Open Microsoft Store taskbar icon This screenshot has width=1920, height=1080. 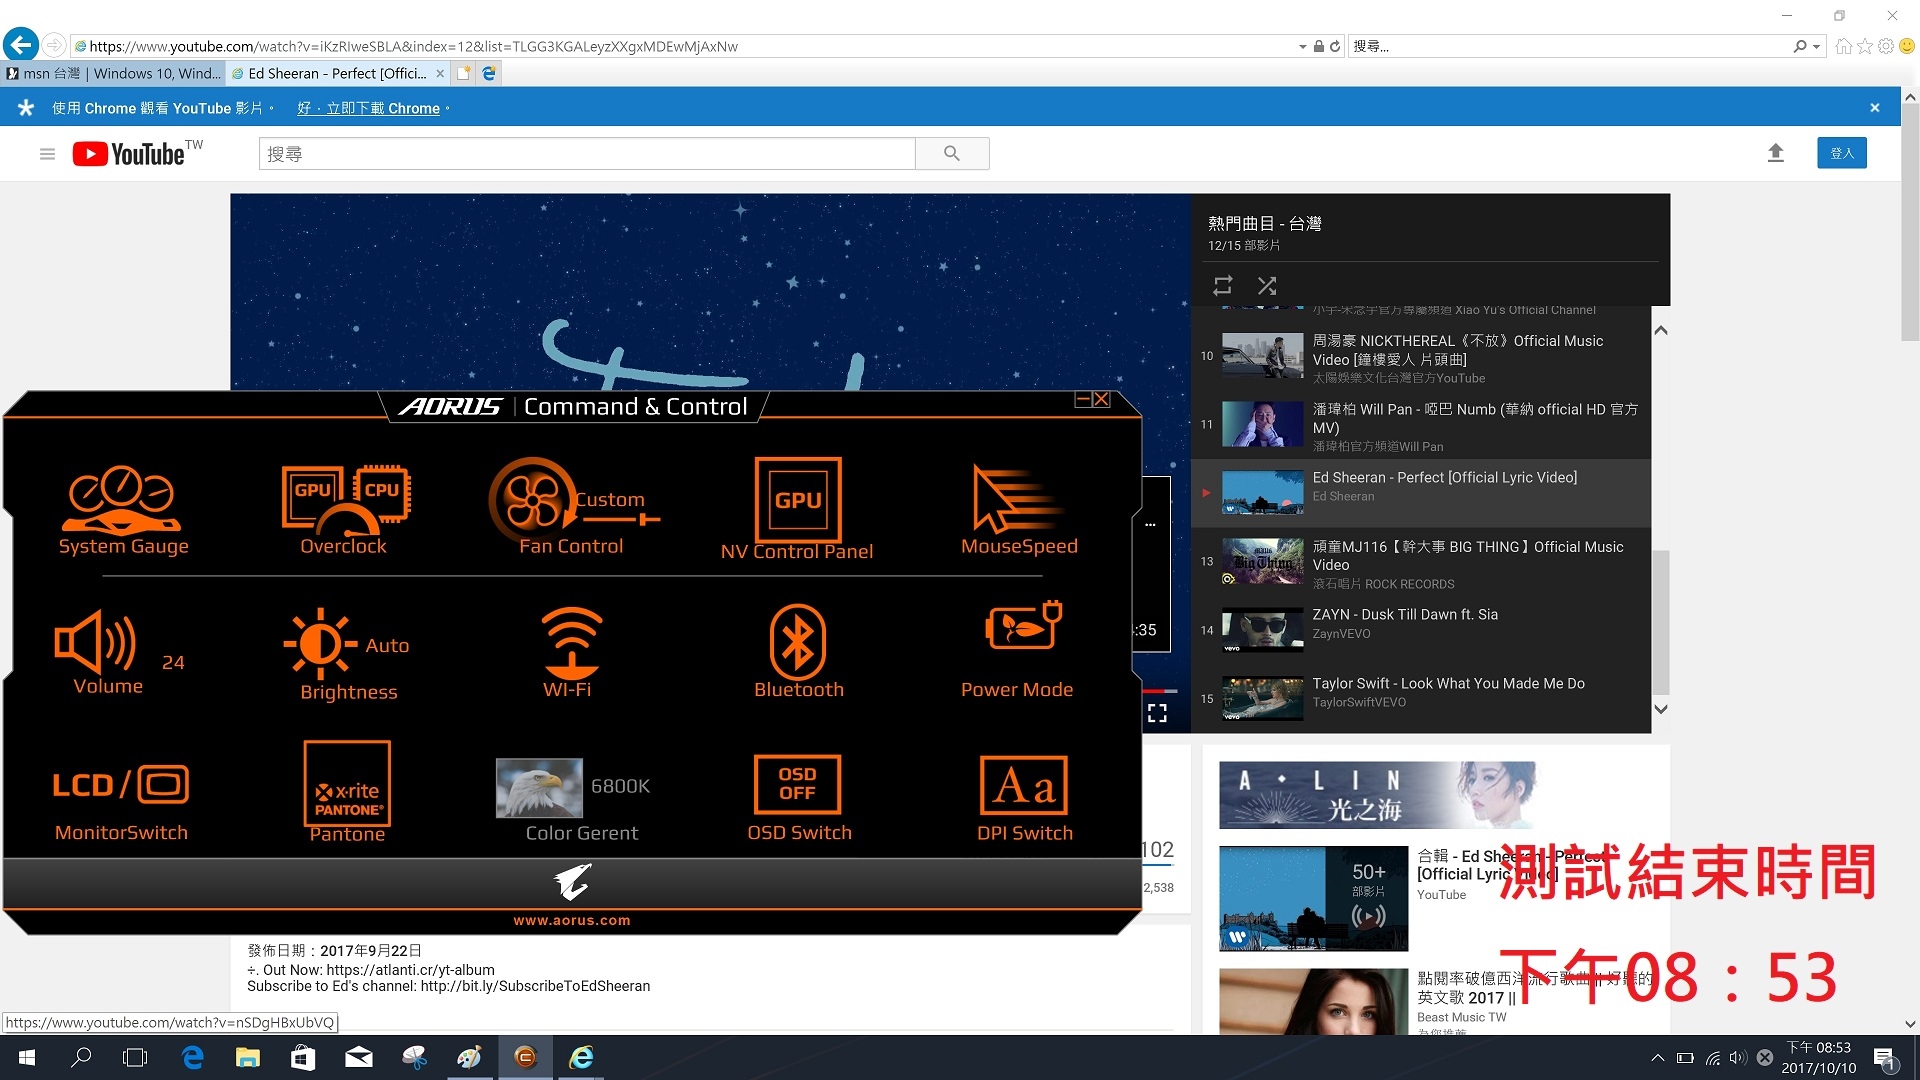pyautogui.click(x=302, y=1057)
